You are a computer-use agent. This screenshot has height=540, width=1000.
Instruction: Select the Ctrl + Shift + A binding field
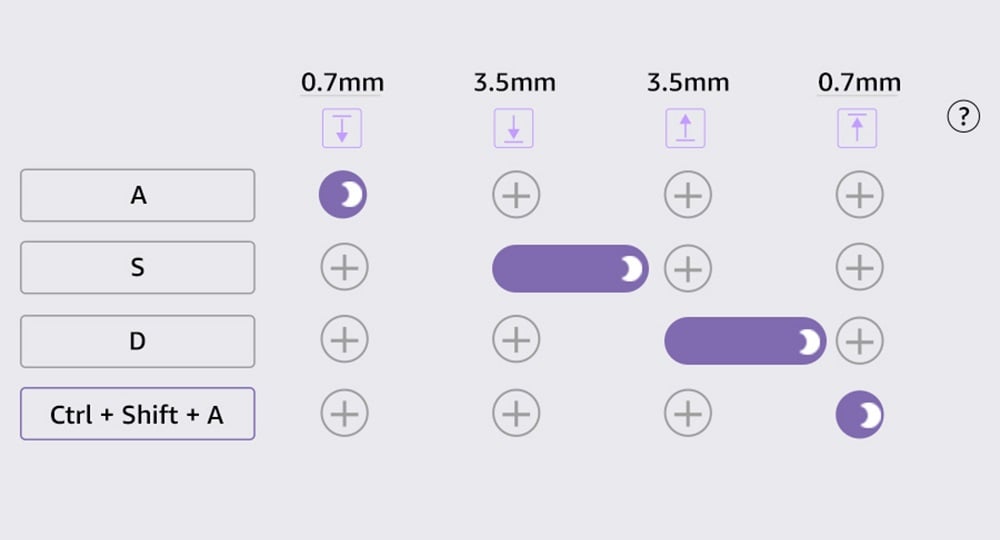(138, 414)
